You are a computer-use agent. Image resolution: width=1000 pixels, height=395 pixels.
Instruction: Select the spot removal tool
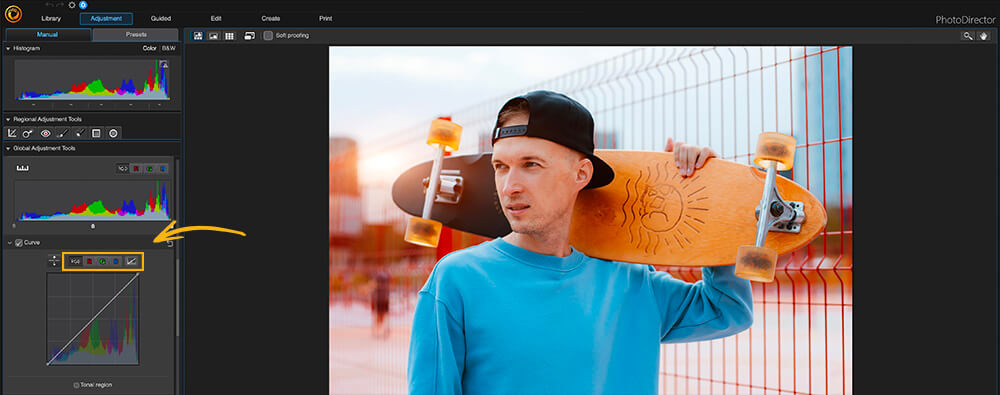tap(28, 133)
